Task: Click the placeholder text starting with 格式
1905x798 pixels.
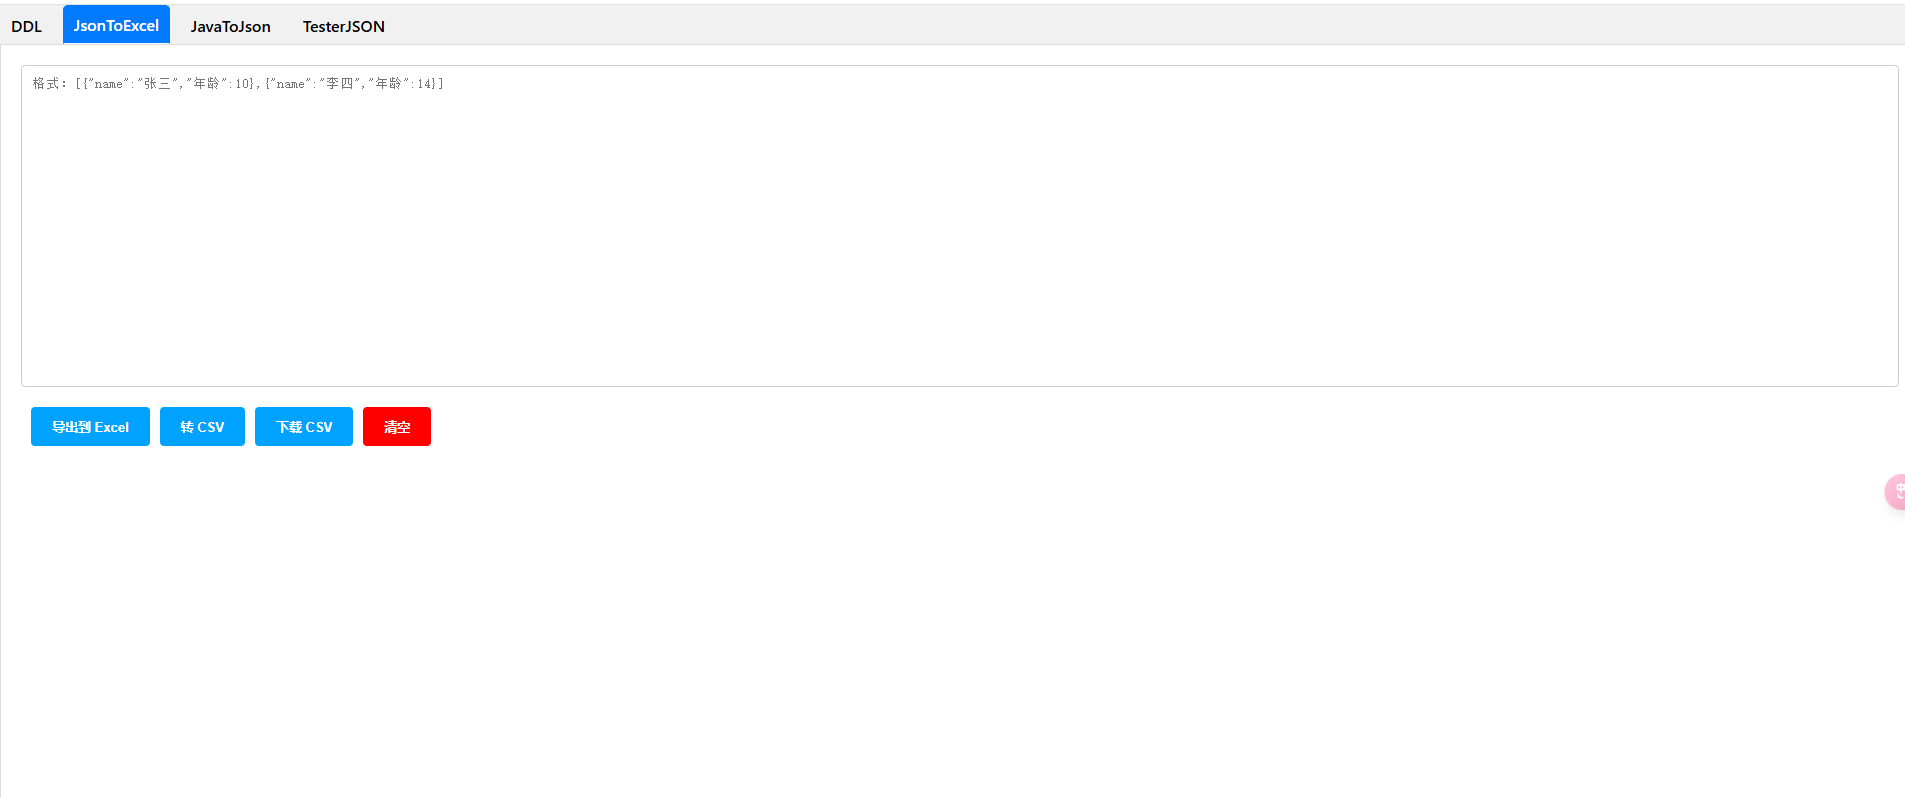Action: coord(238,84)
